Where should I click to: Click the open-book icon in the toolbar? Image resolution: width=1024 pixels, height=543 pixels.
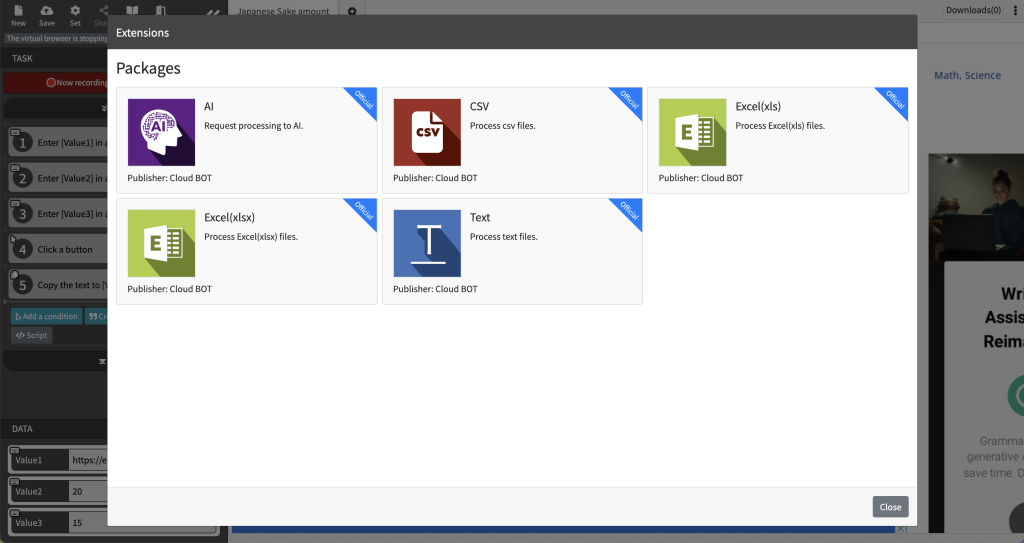coord(132,10)
